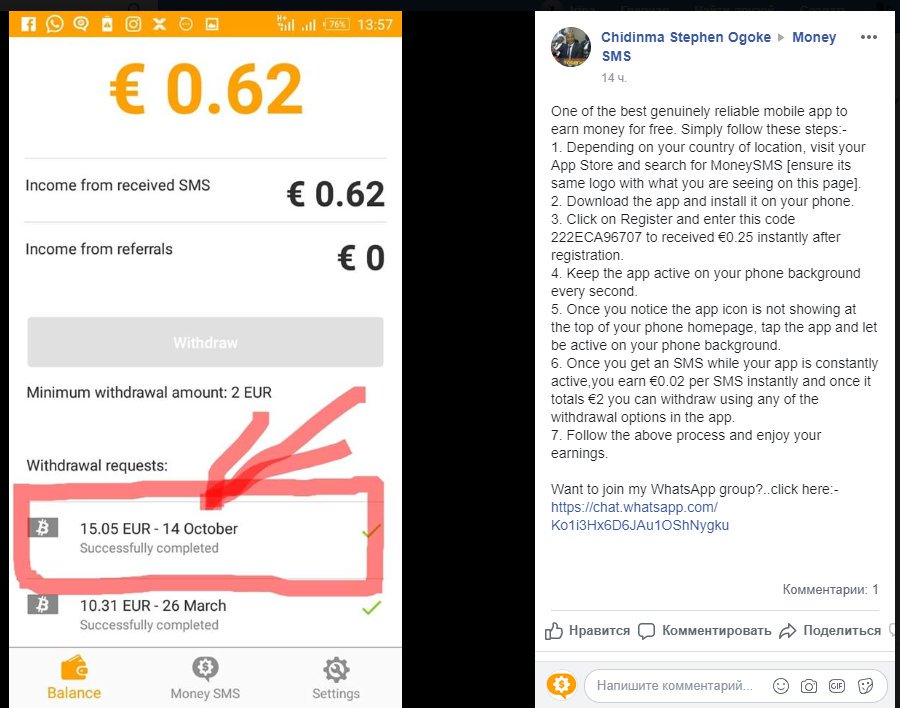Insert a GIF using the GIF icon

pos(837,686)
